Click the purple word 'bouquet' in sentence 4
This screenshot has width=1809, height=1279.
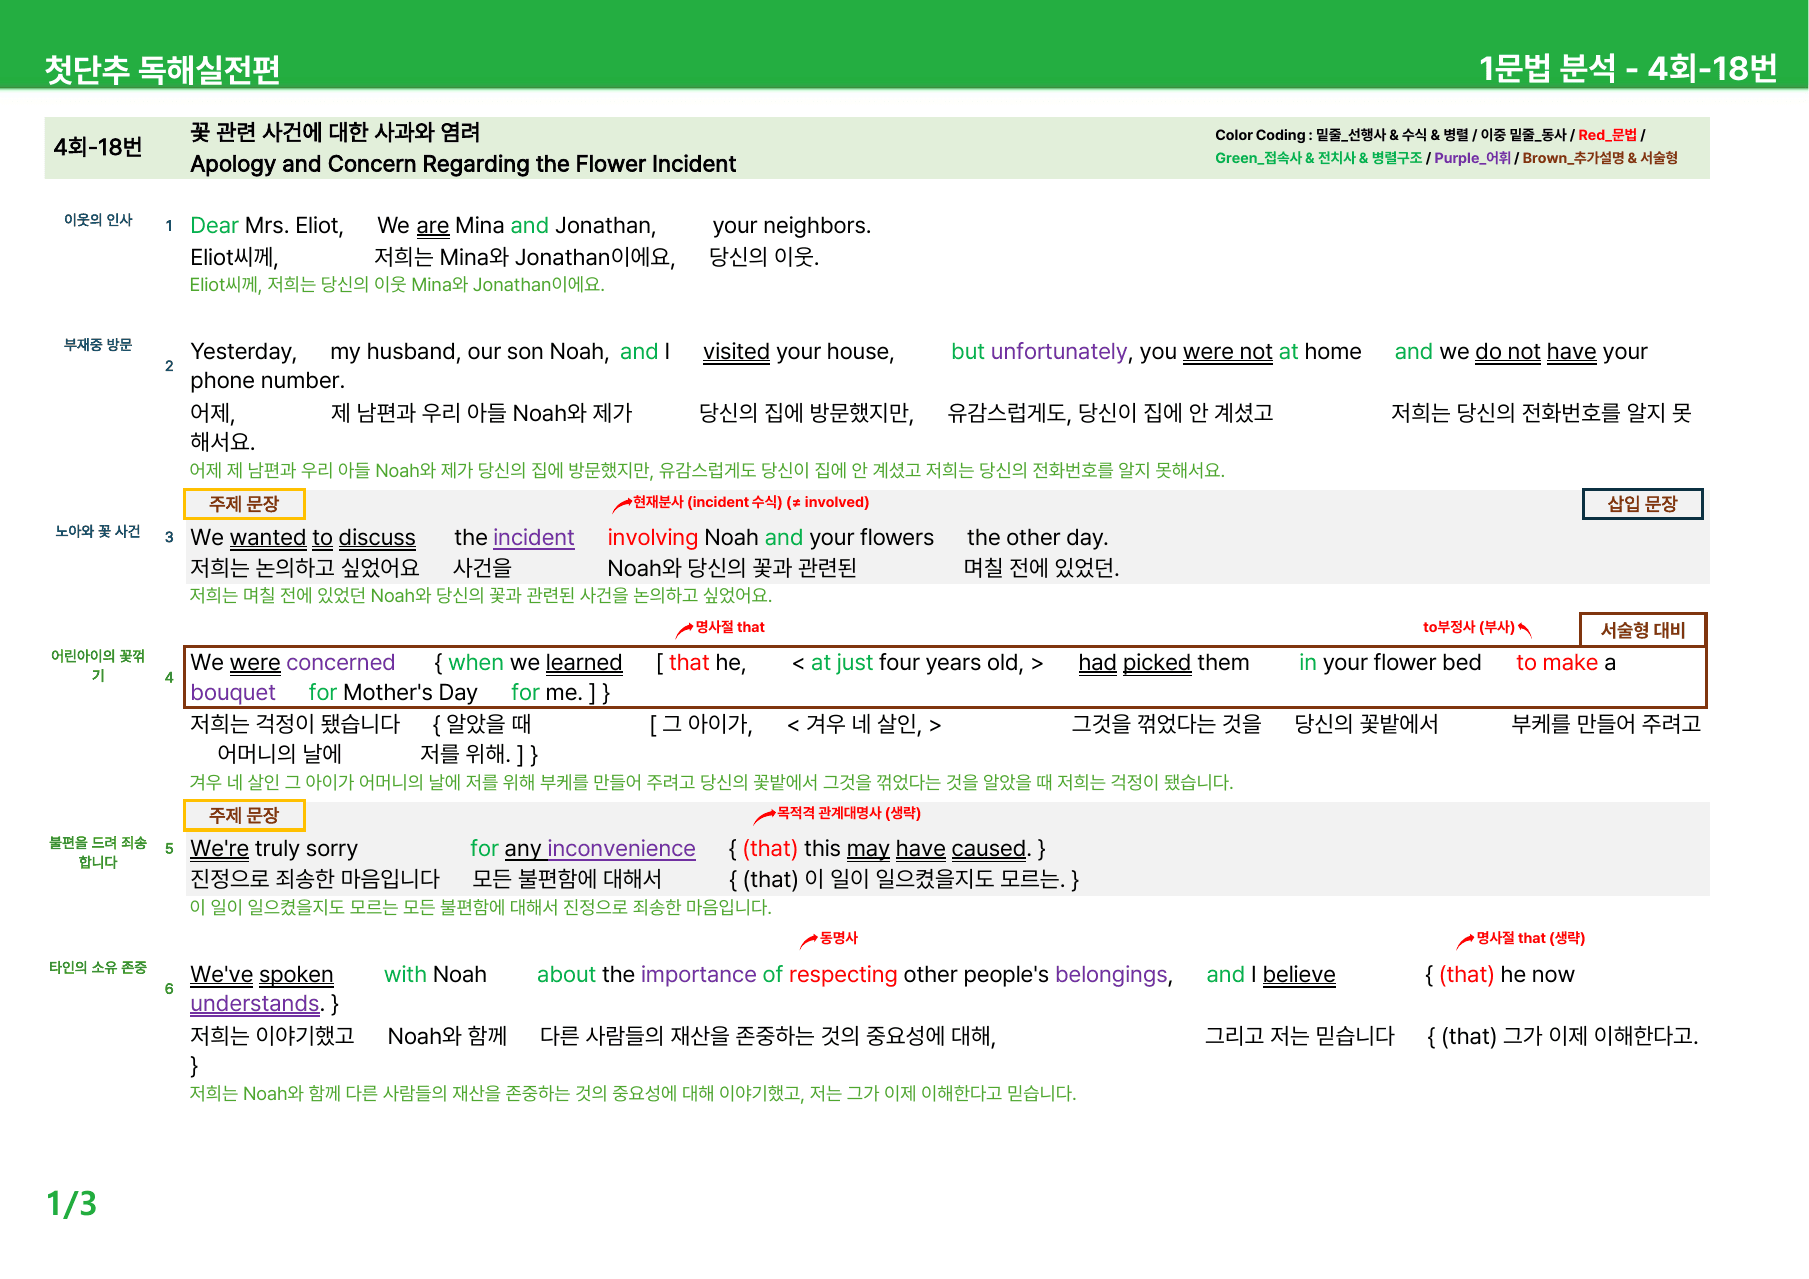coord(232,693)
